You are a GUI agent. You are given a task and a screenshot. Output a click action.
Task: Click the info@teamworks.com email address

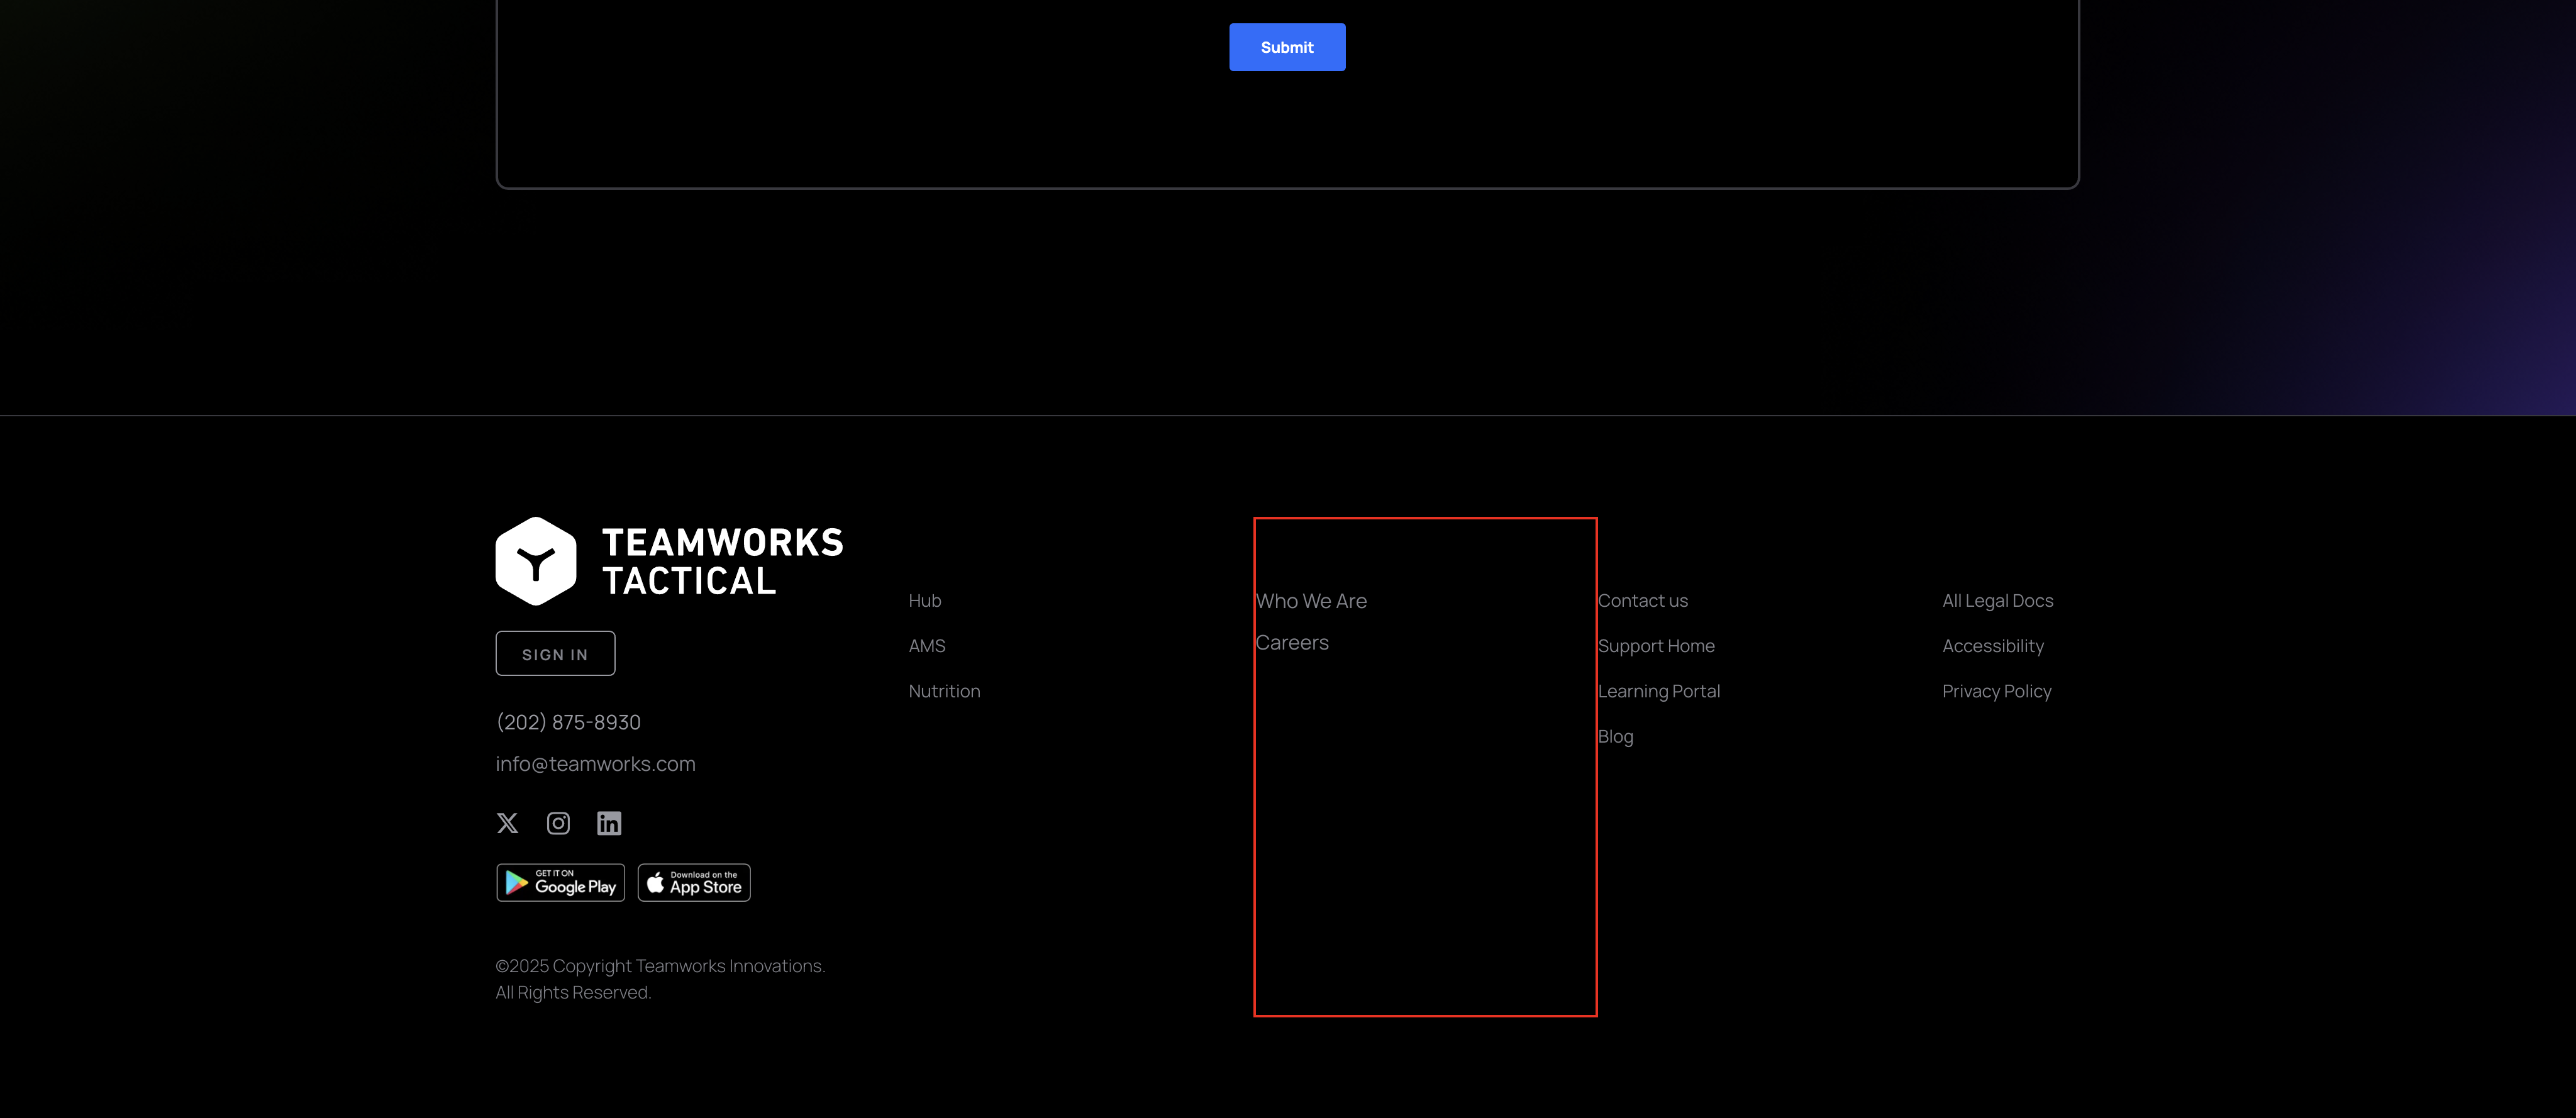[x=595, y=764]
